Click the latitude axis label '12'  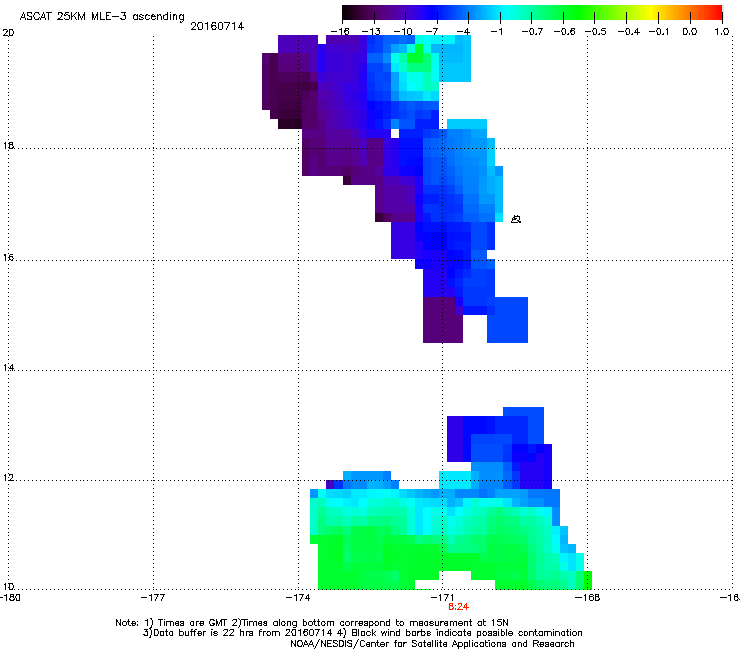tap(8, 478)
